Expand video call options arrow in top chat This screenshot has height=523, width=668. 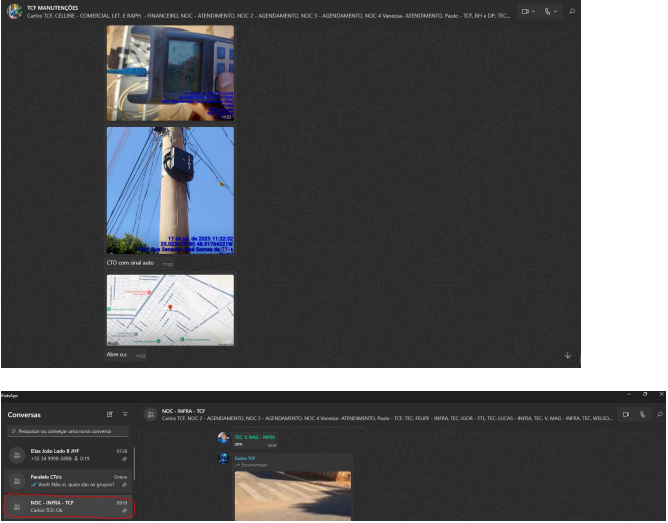(x=534, y=11)
